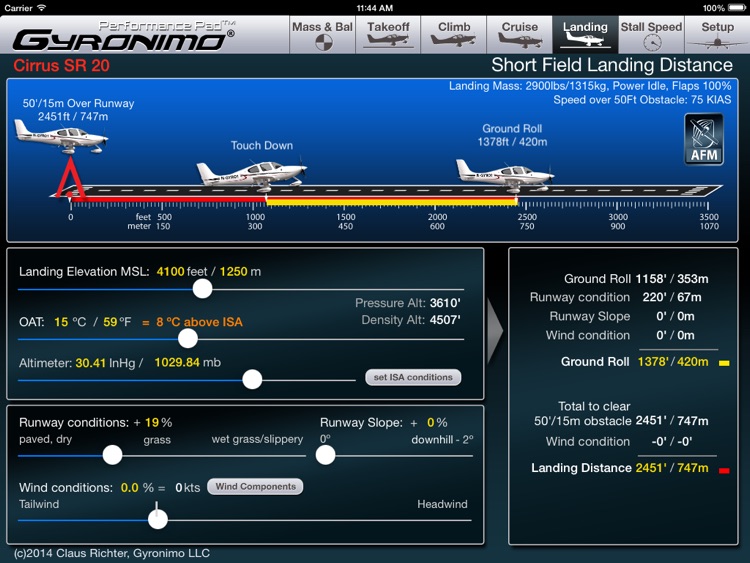Click the Short Field Landing Distance heading
Screen dimensions: 750x563
click(612, 65)
